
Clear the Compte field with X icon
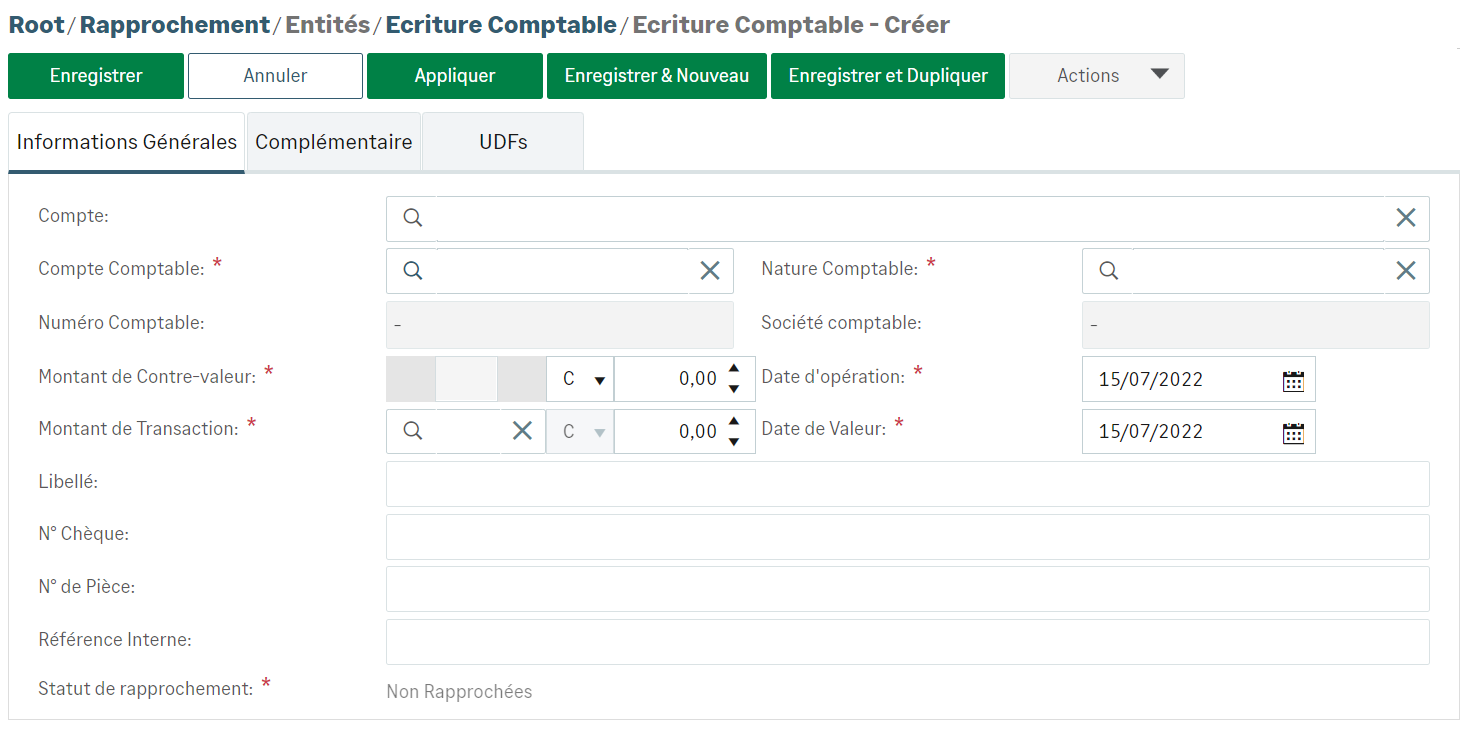tap(1405, 218)
